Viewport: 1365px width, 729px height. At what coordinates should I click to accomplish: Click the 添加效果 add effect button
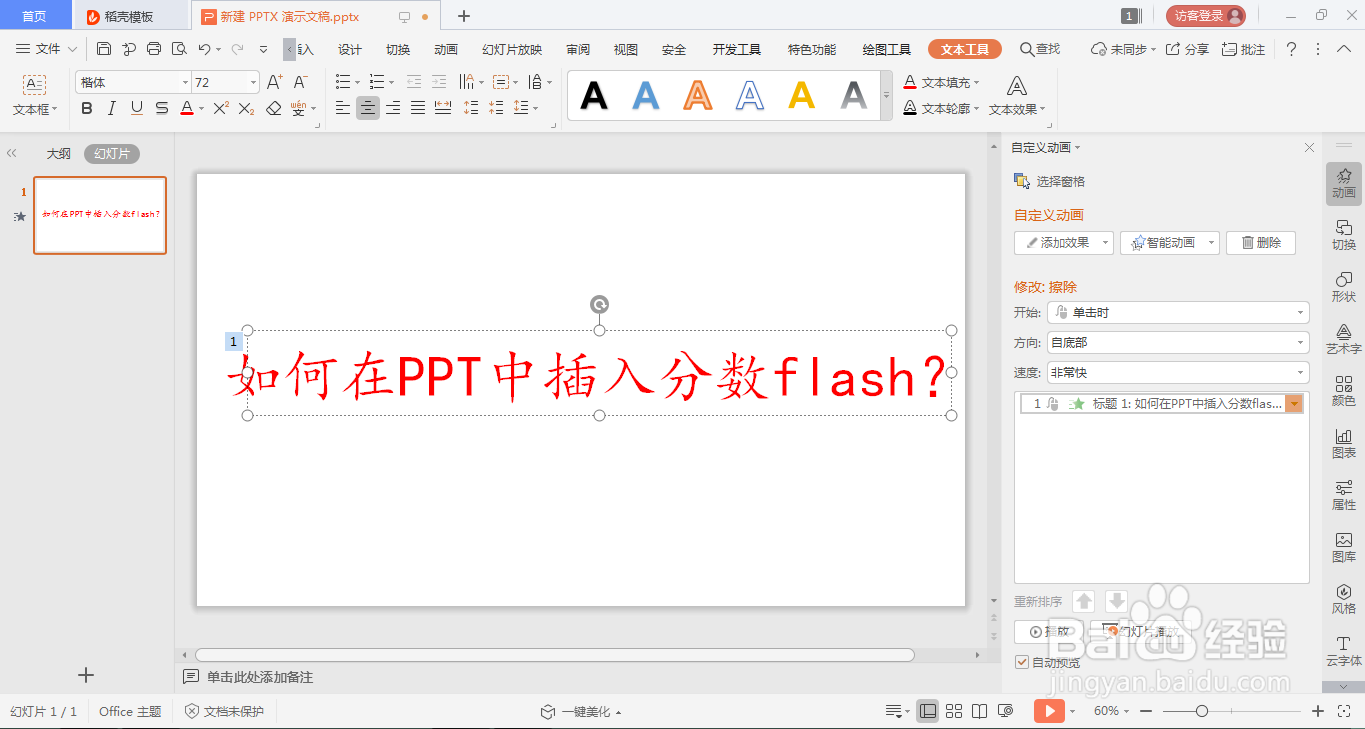coord(1063,242)
